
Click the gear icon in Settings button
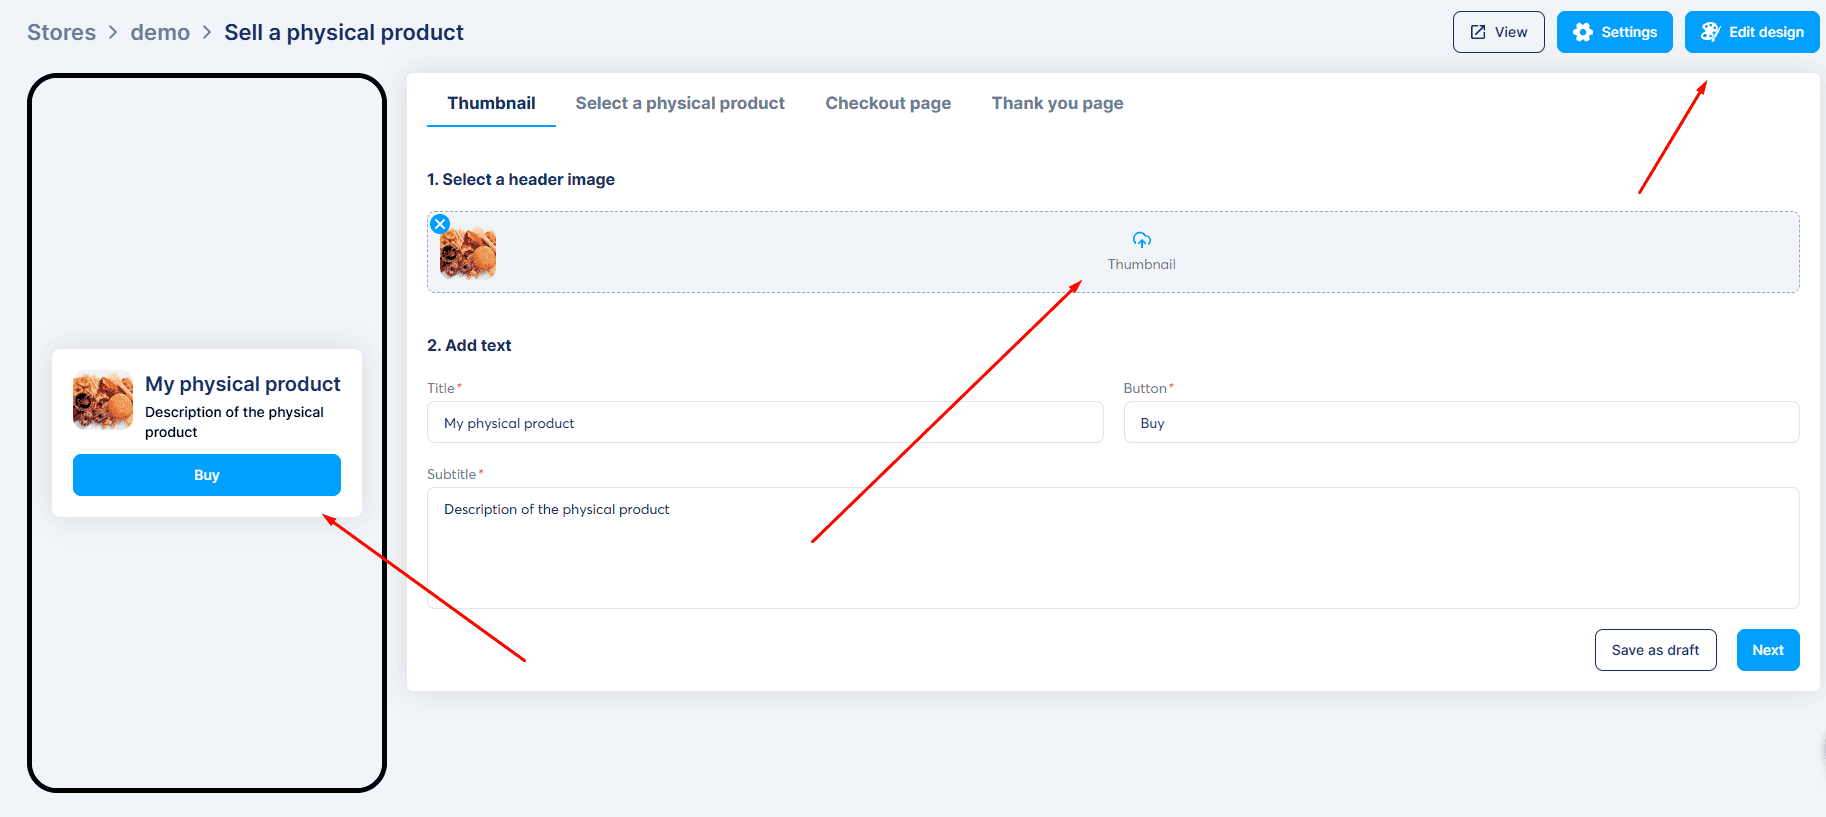tap(1582, 32)
